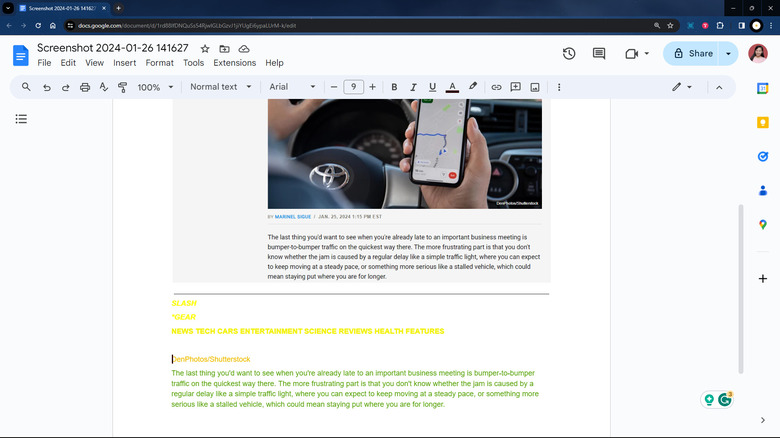Open the 100% zoom dropdown
780x438 pixels.
click(154, 87)
